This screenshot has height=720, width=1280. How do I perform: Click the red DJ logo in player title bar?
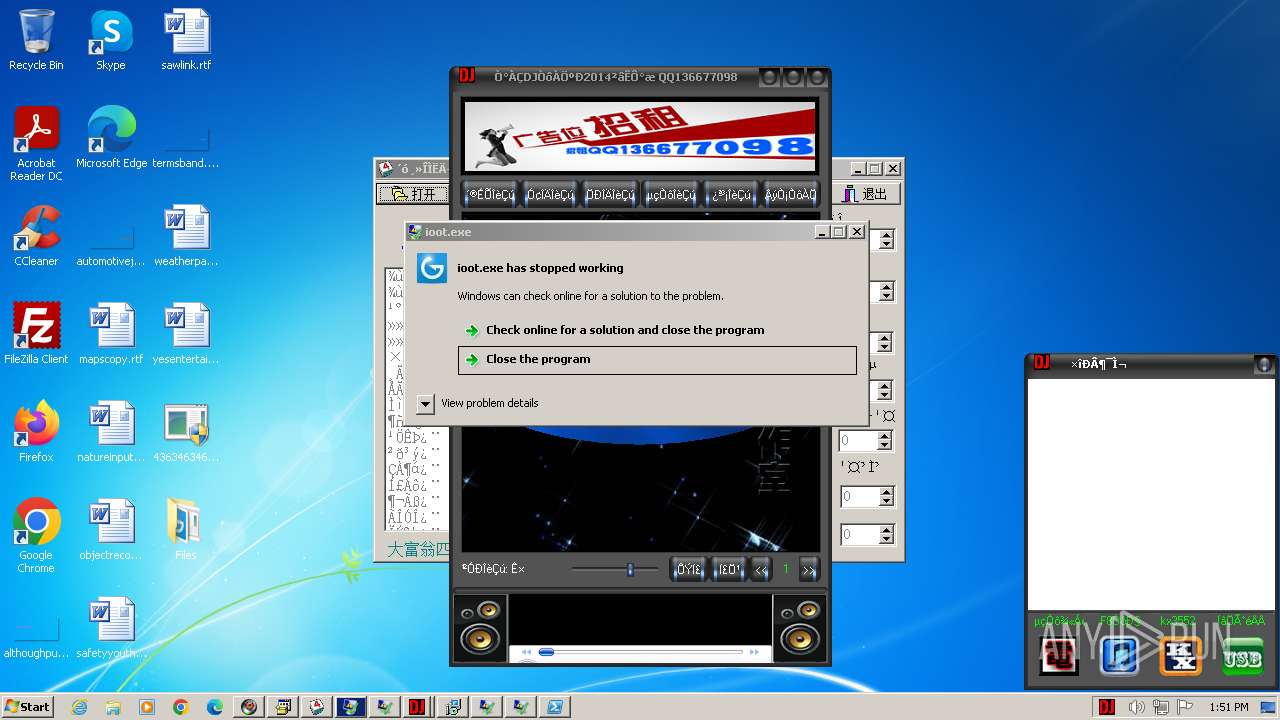point(466,76)
